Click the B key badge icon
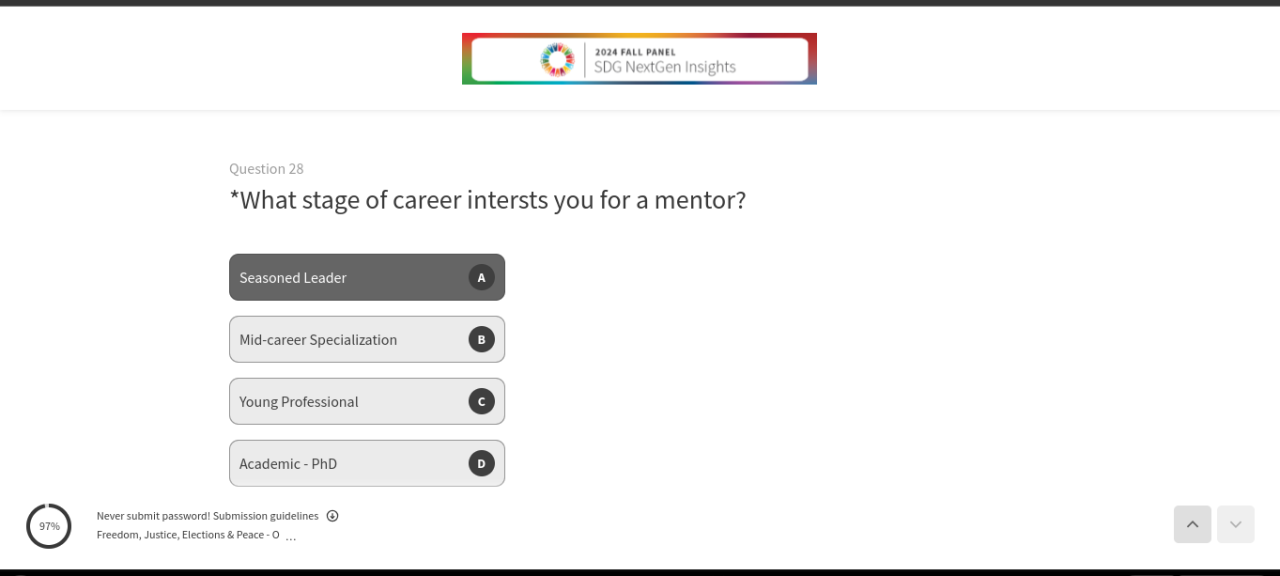Screen dimensions: 1280x576 (x=481, y=339)
